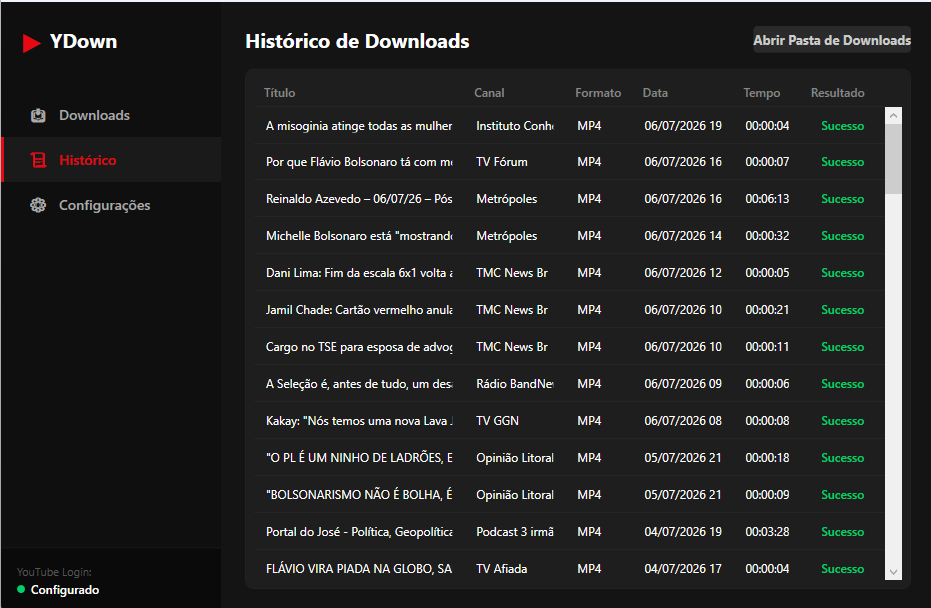The height and width of the screenshot is (608, 931).
Task: Click the 'Metrópoles' cell in the Reinaldo Azevedo row
Action: click(506, 198)
